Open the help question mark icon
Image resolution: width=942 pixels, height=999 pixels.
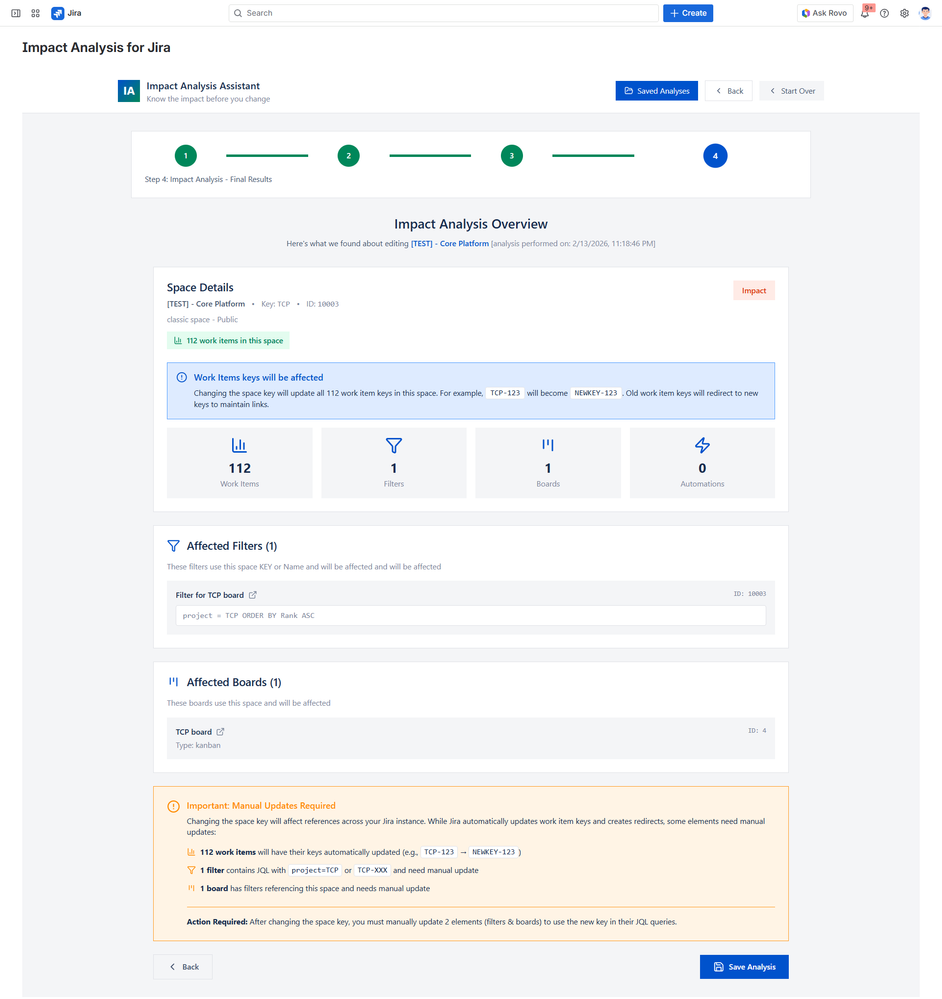coord(886,12)
